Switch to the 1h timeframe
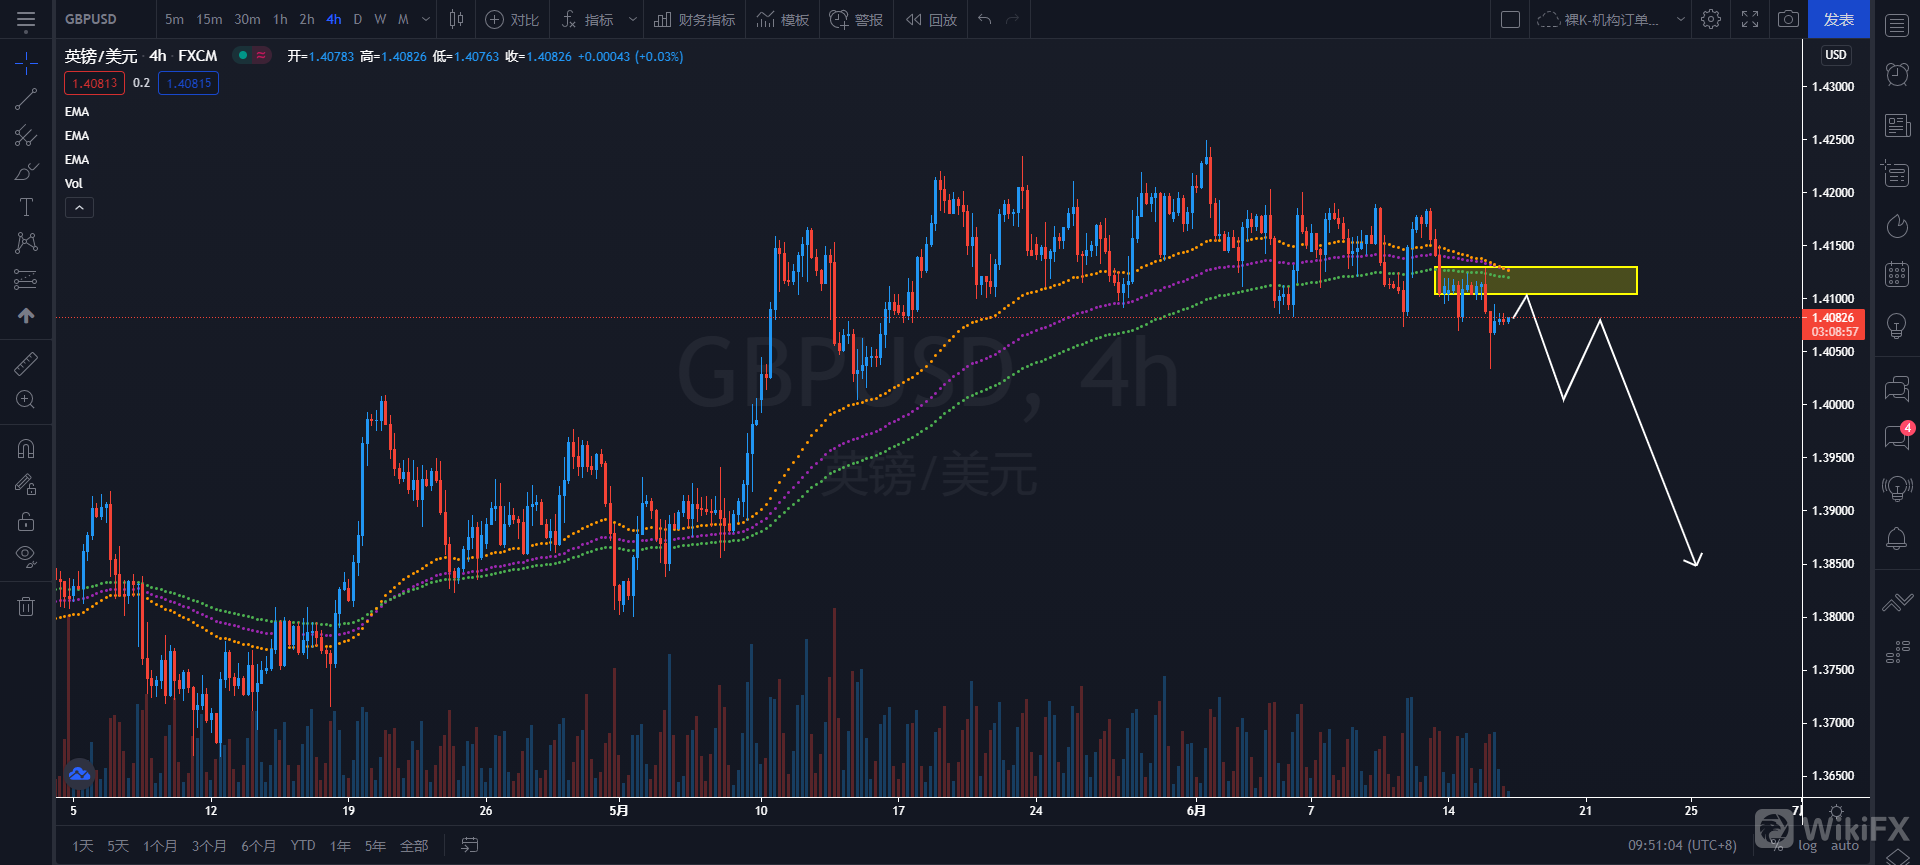 (x=280, y=19)
